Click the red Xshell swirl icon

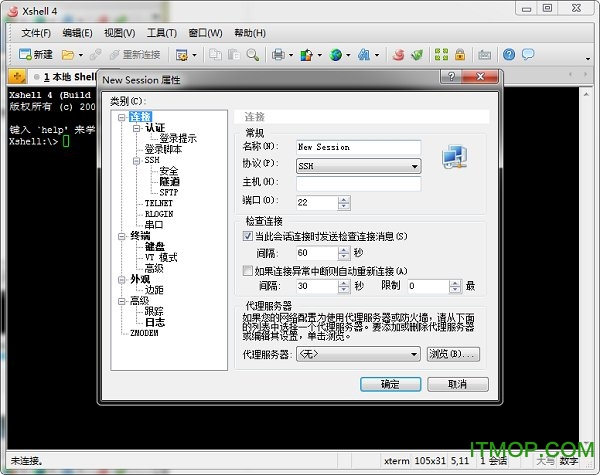(399, 55)
